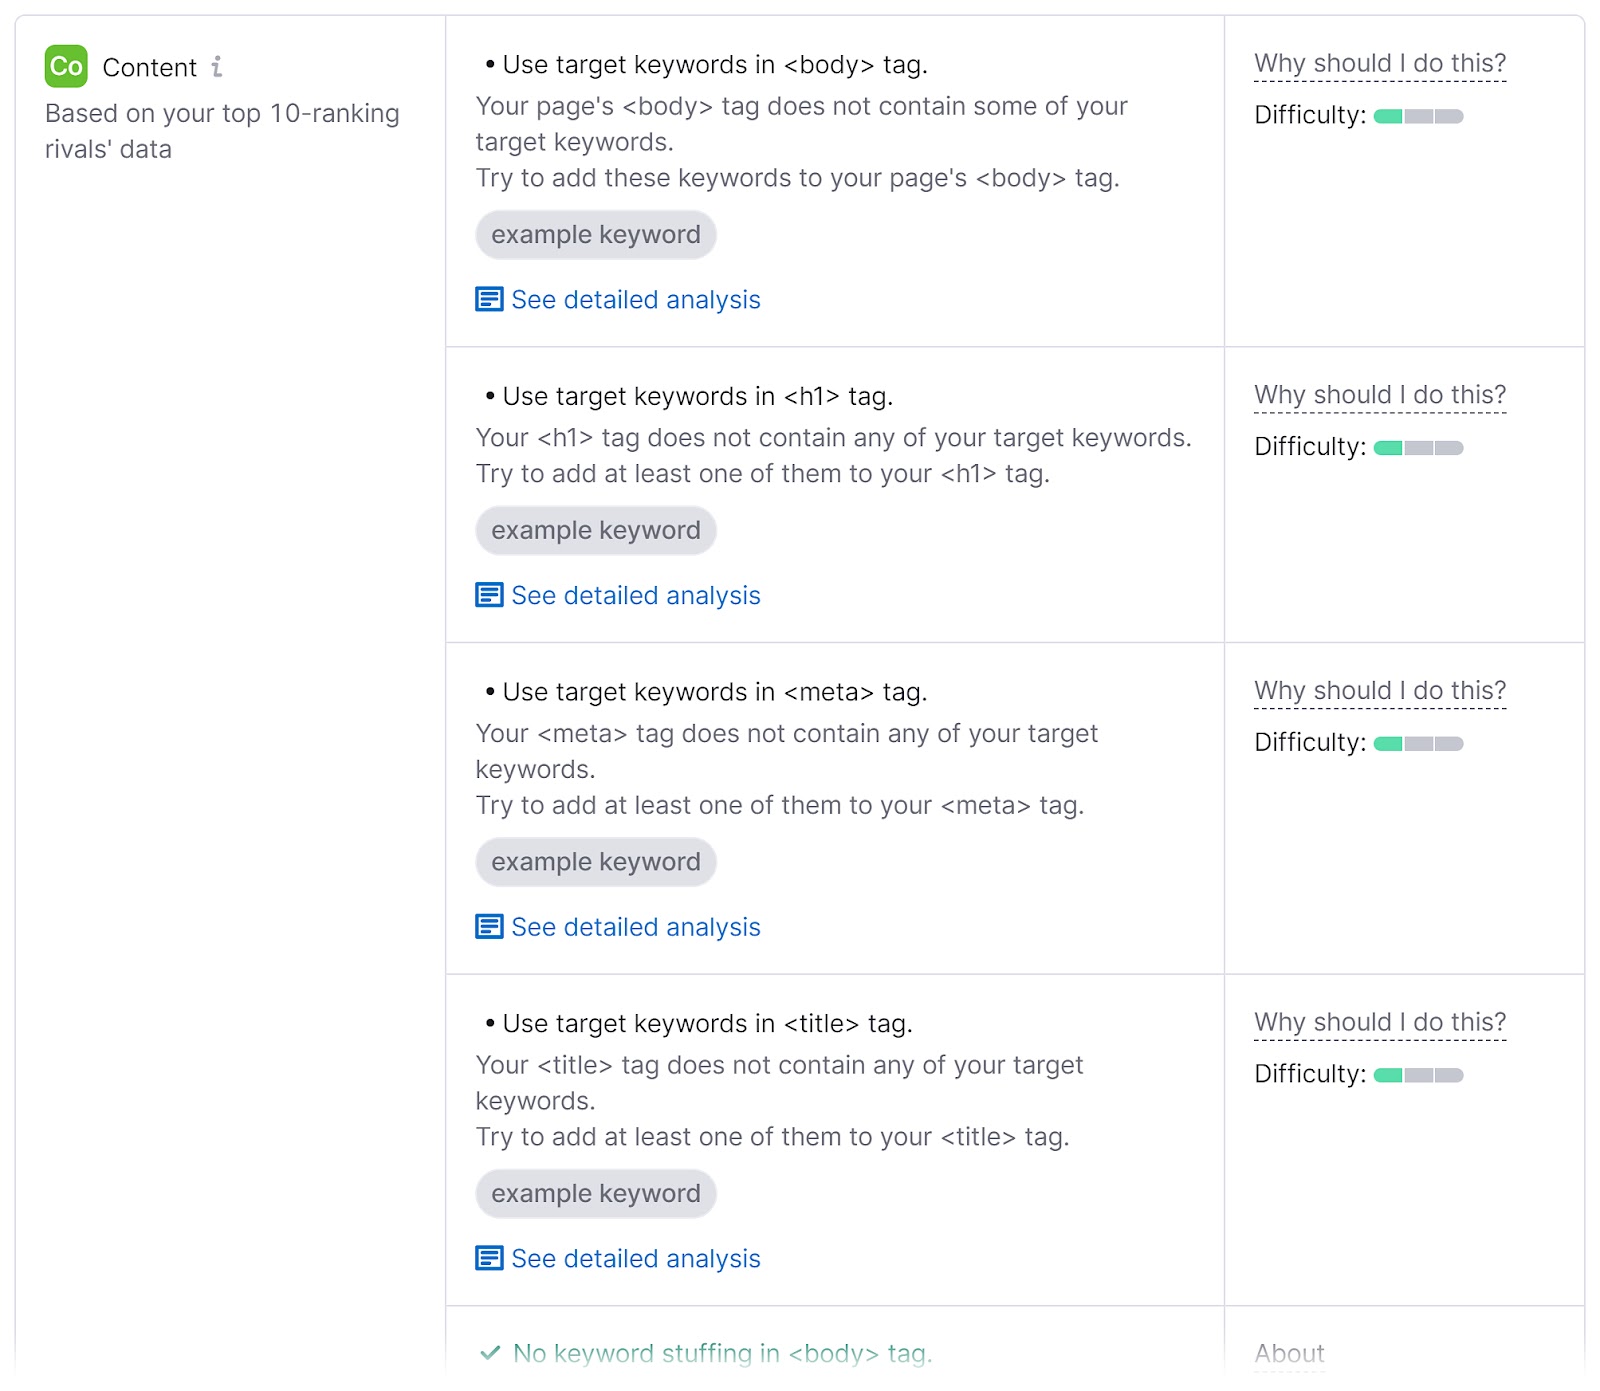Select the 'example keyword' chip under body tag

click(x=595, y=234)
